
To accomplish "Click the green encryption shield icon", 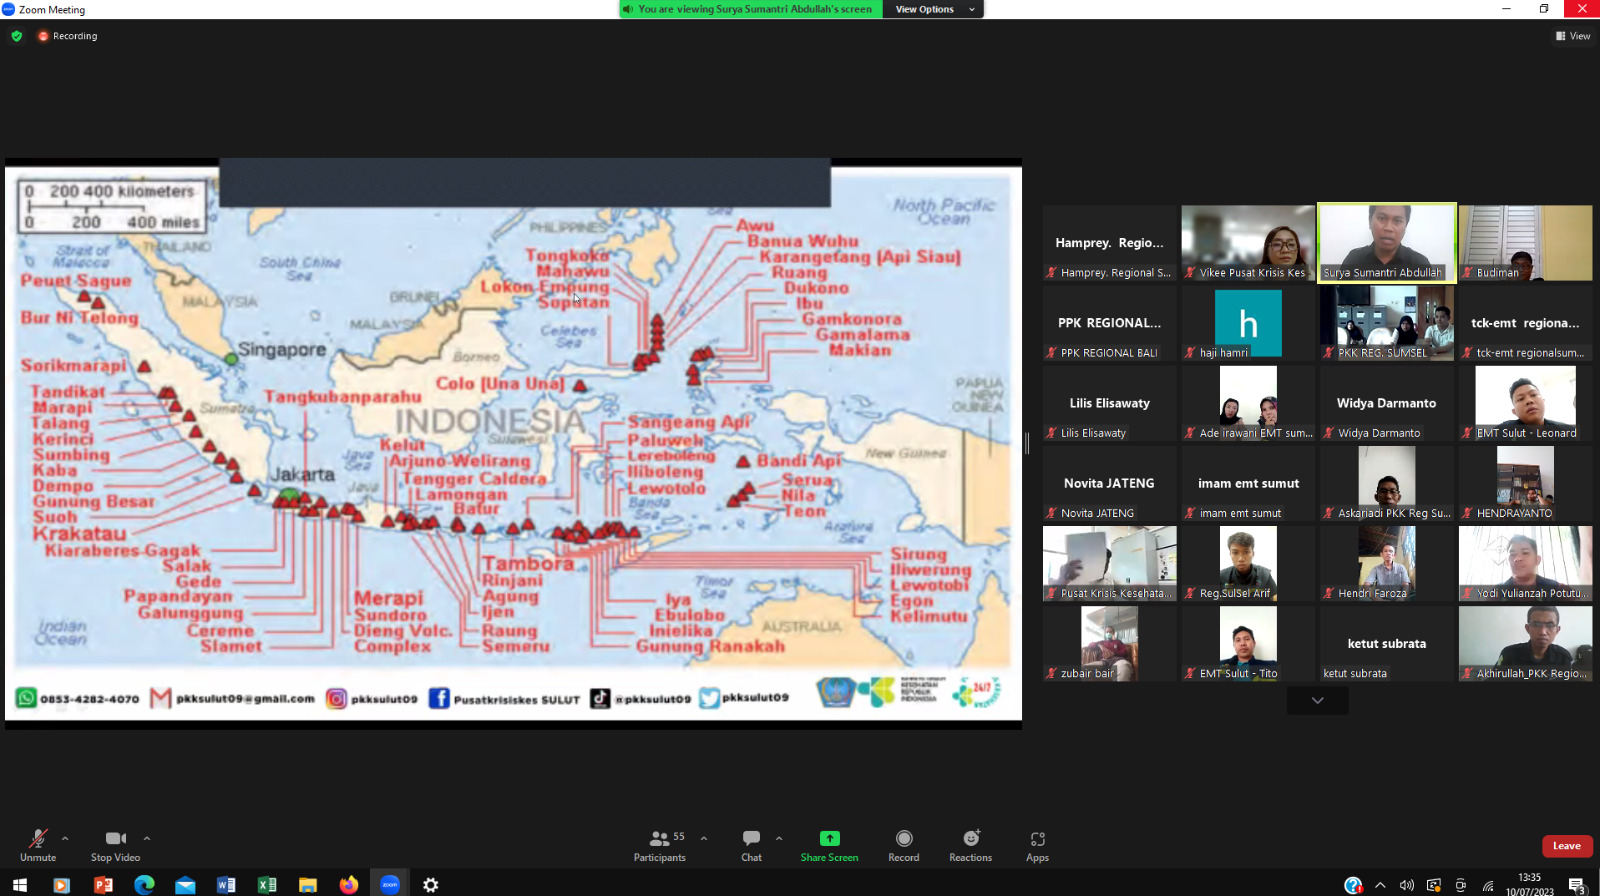I will [17, 36].
